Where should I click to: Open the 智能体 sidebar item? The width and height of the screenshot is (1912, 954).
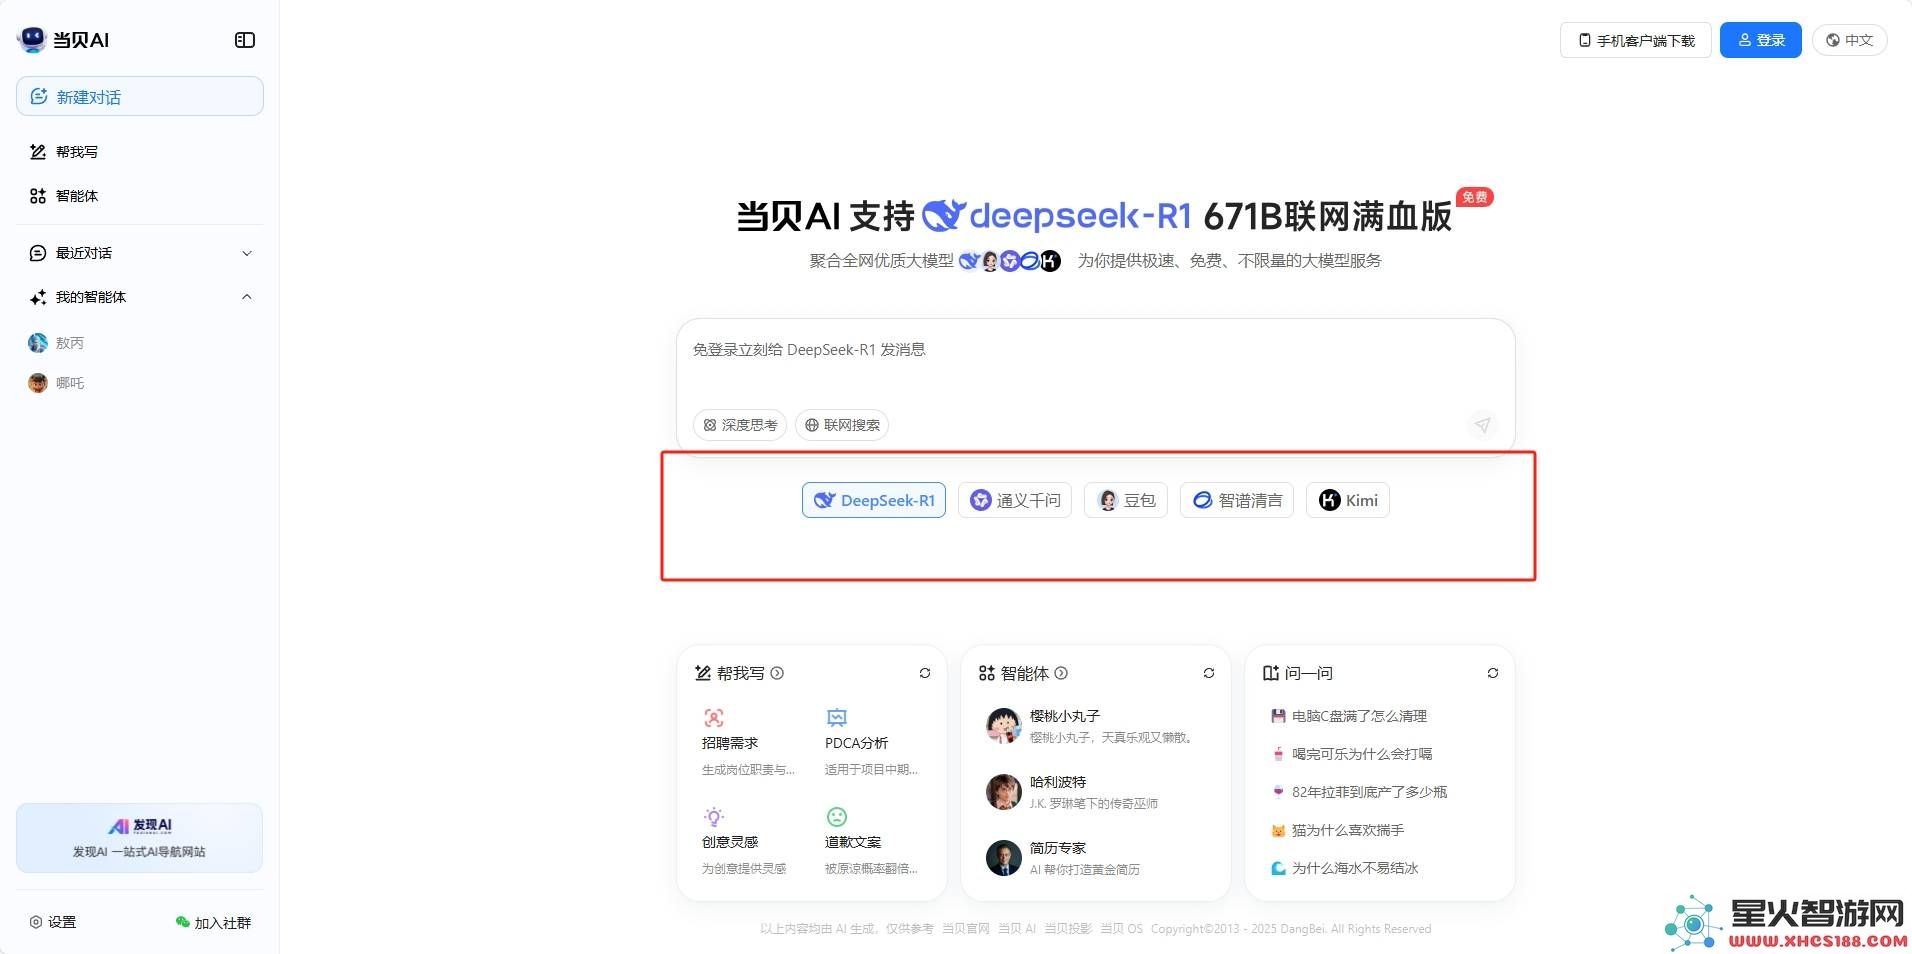(140, 196)
